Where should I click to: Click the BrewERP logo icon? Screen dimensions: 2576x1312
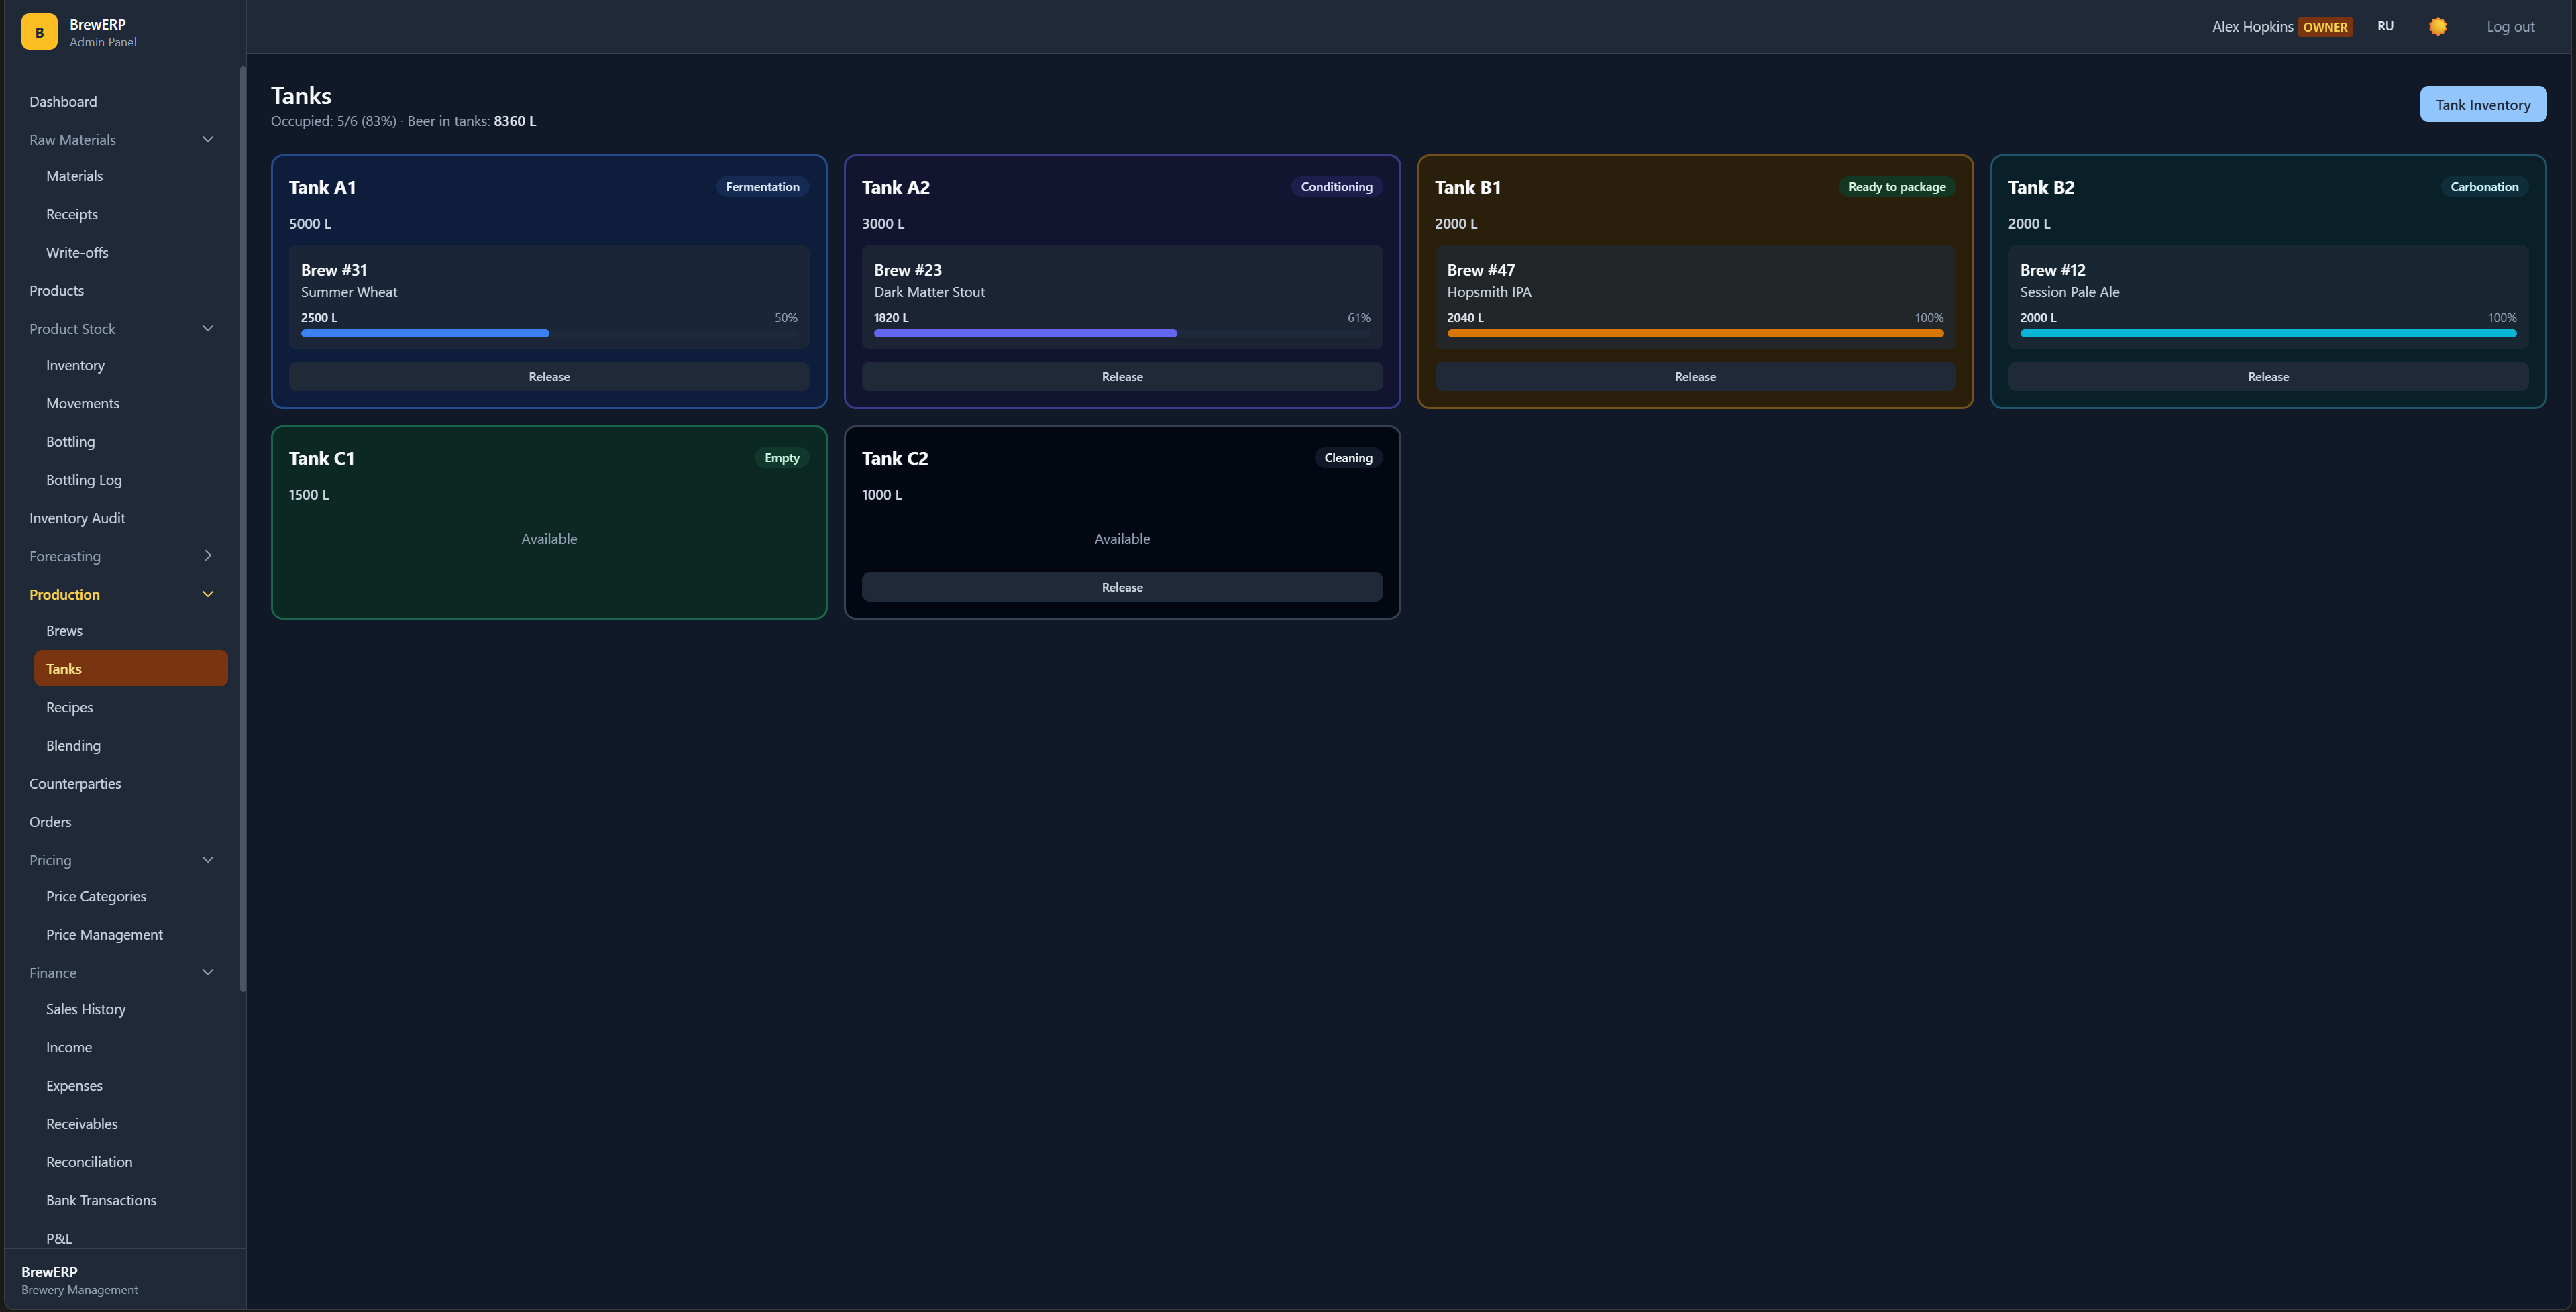[39, 32]
